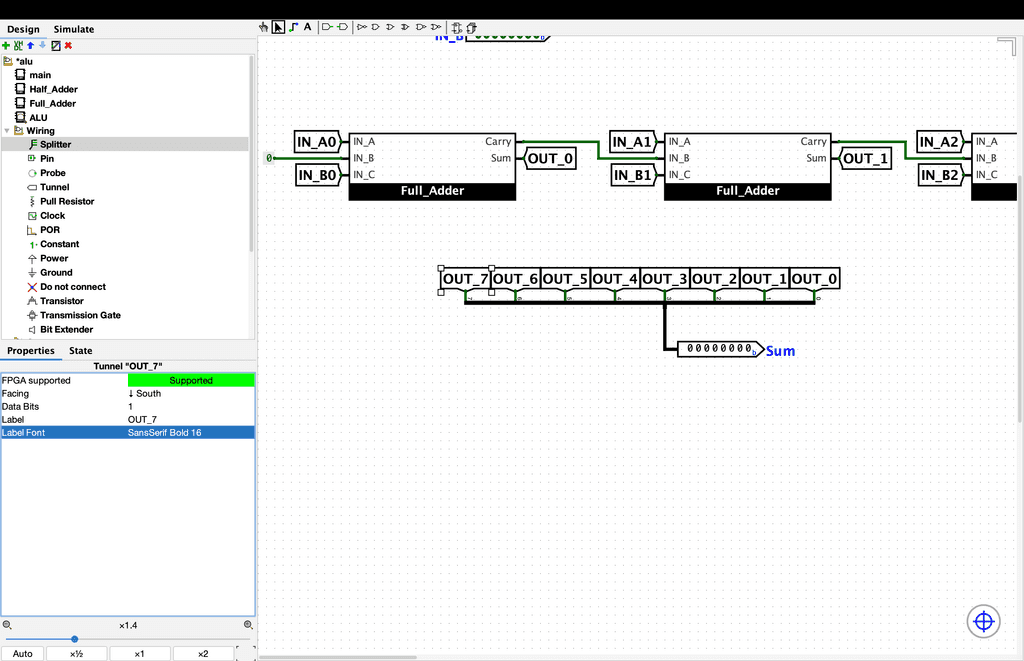Set zoom to ×2

click(203, 654)
